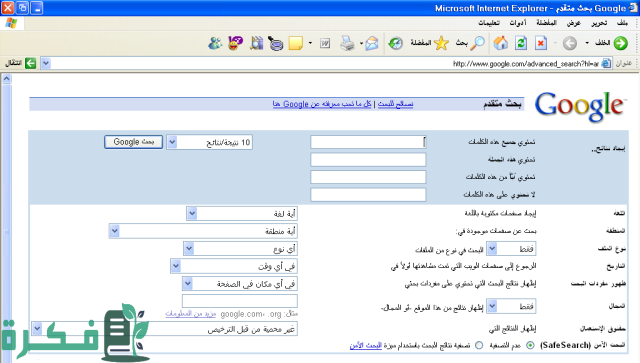
Task: Open the تحرير (Edit) menu
Action: (599, 23)
